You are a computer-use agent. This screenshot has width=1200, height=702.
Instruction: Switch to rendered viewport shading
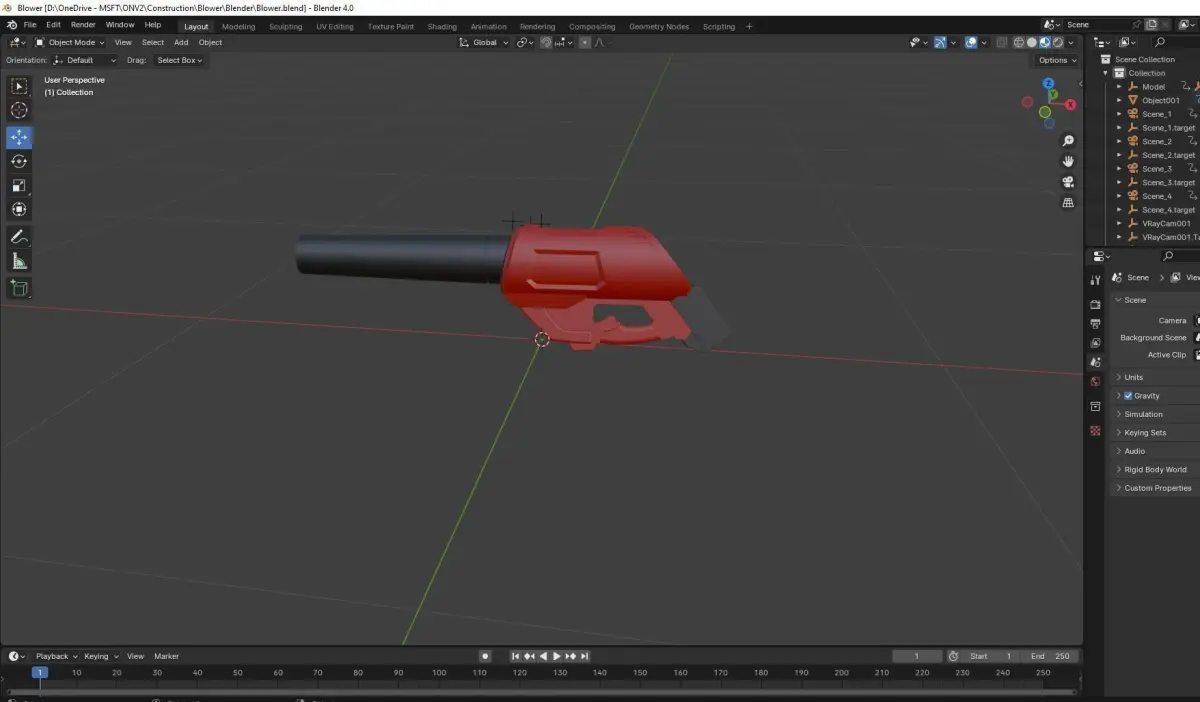coord(1058,43)
